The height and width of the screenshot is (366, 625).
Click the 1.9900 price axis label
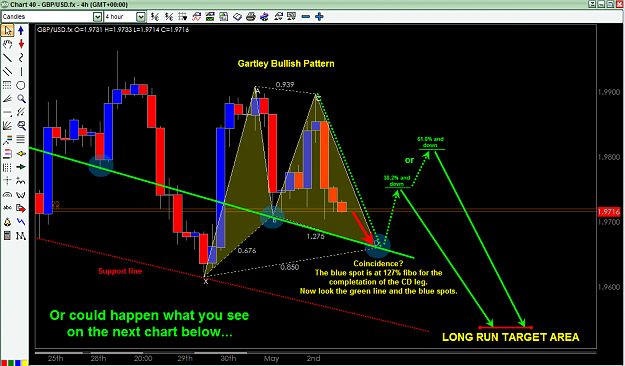click(x=609, y=92)
